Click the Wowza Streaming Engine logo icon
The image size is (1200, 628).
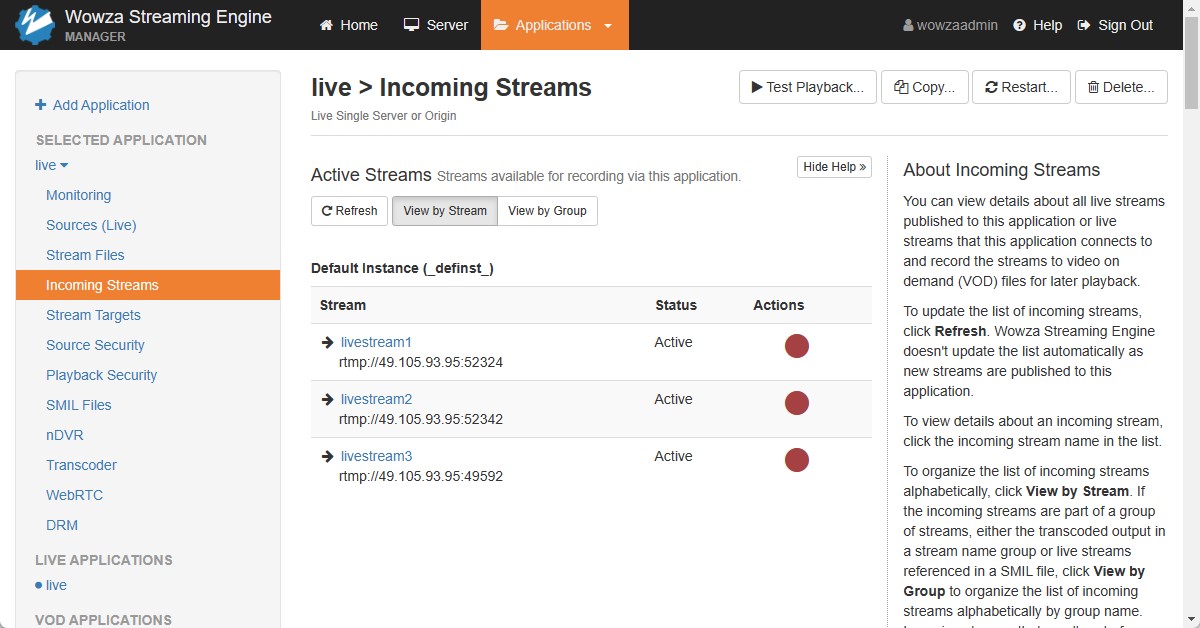click(34, 25)
